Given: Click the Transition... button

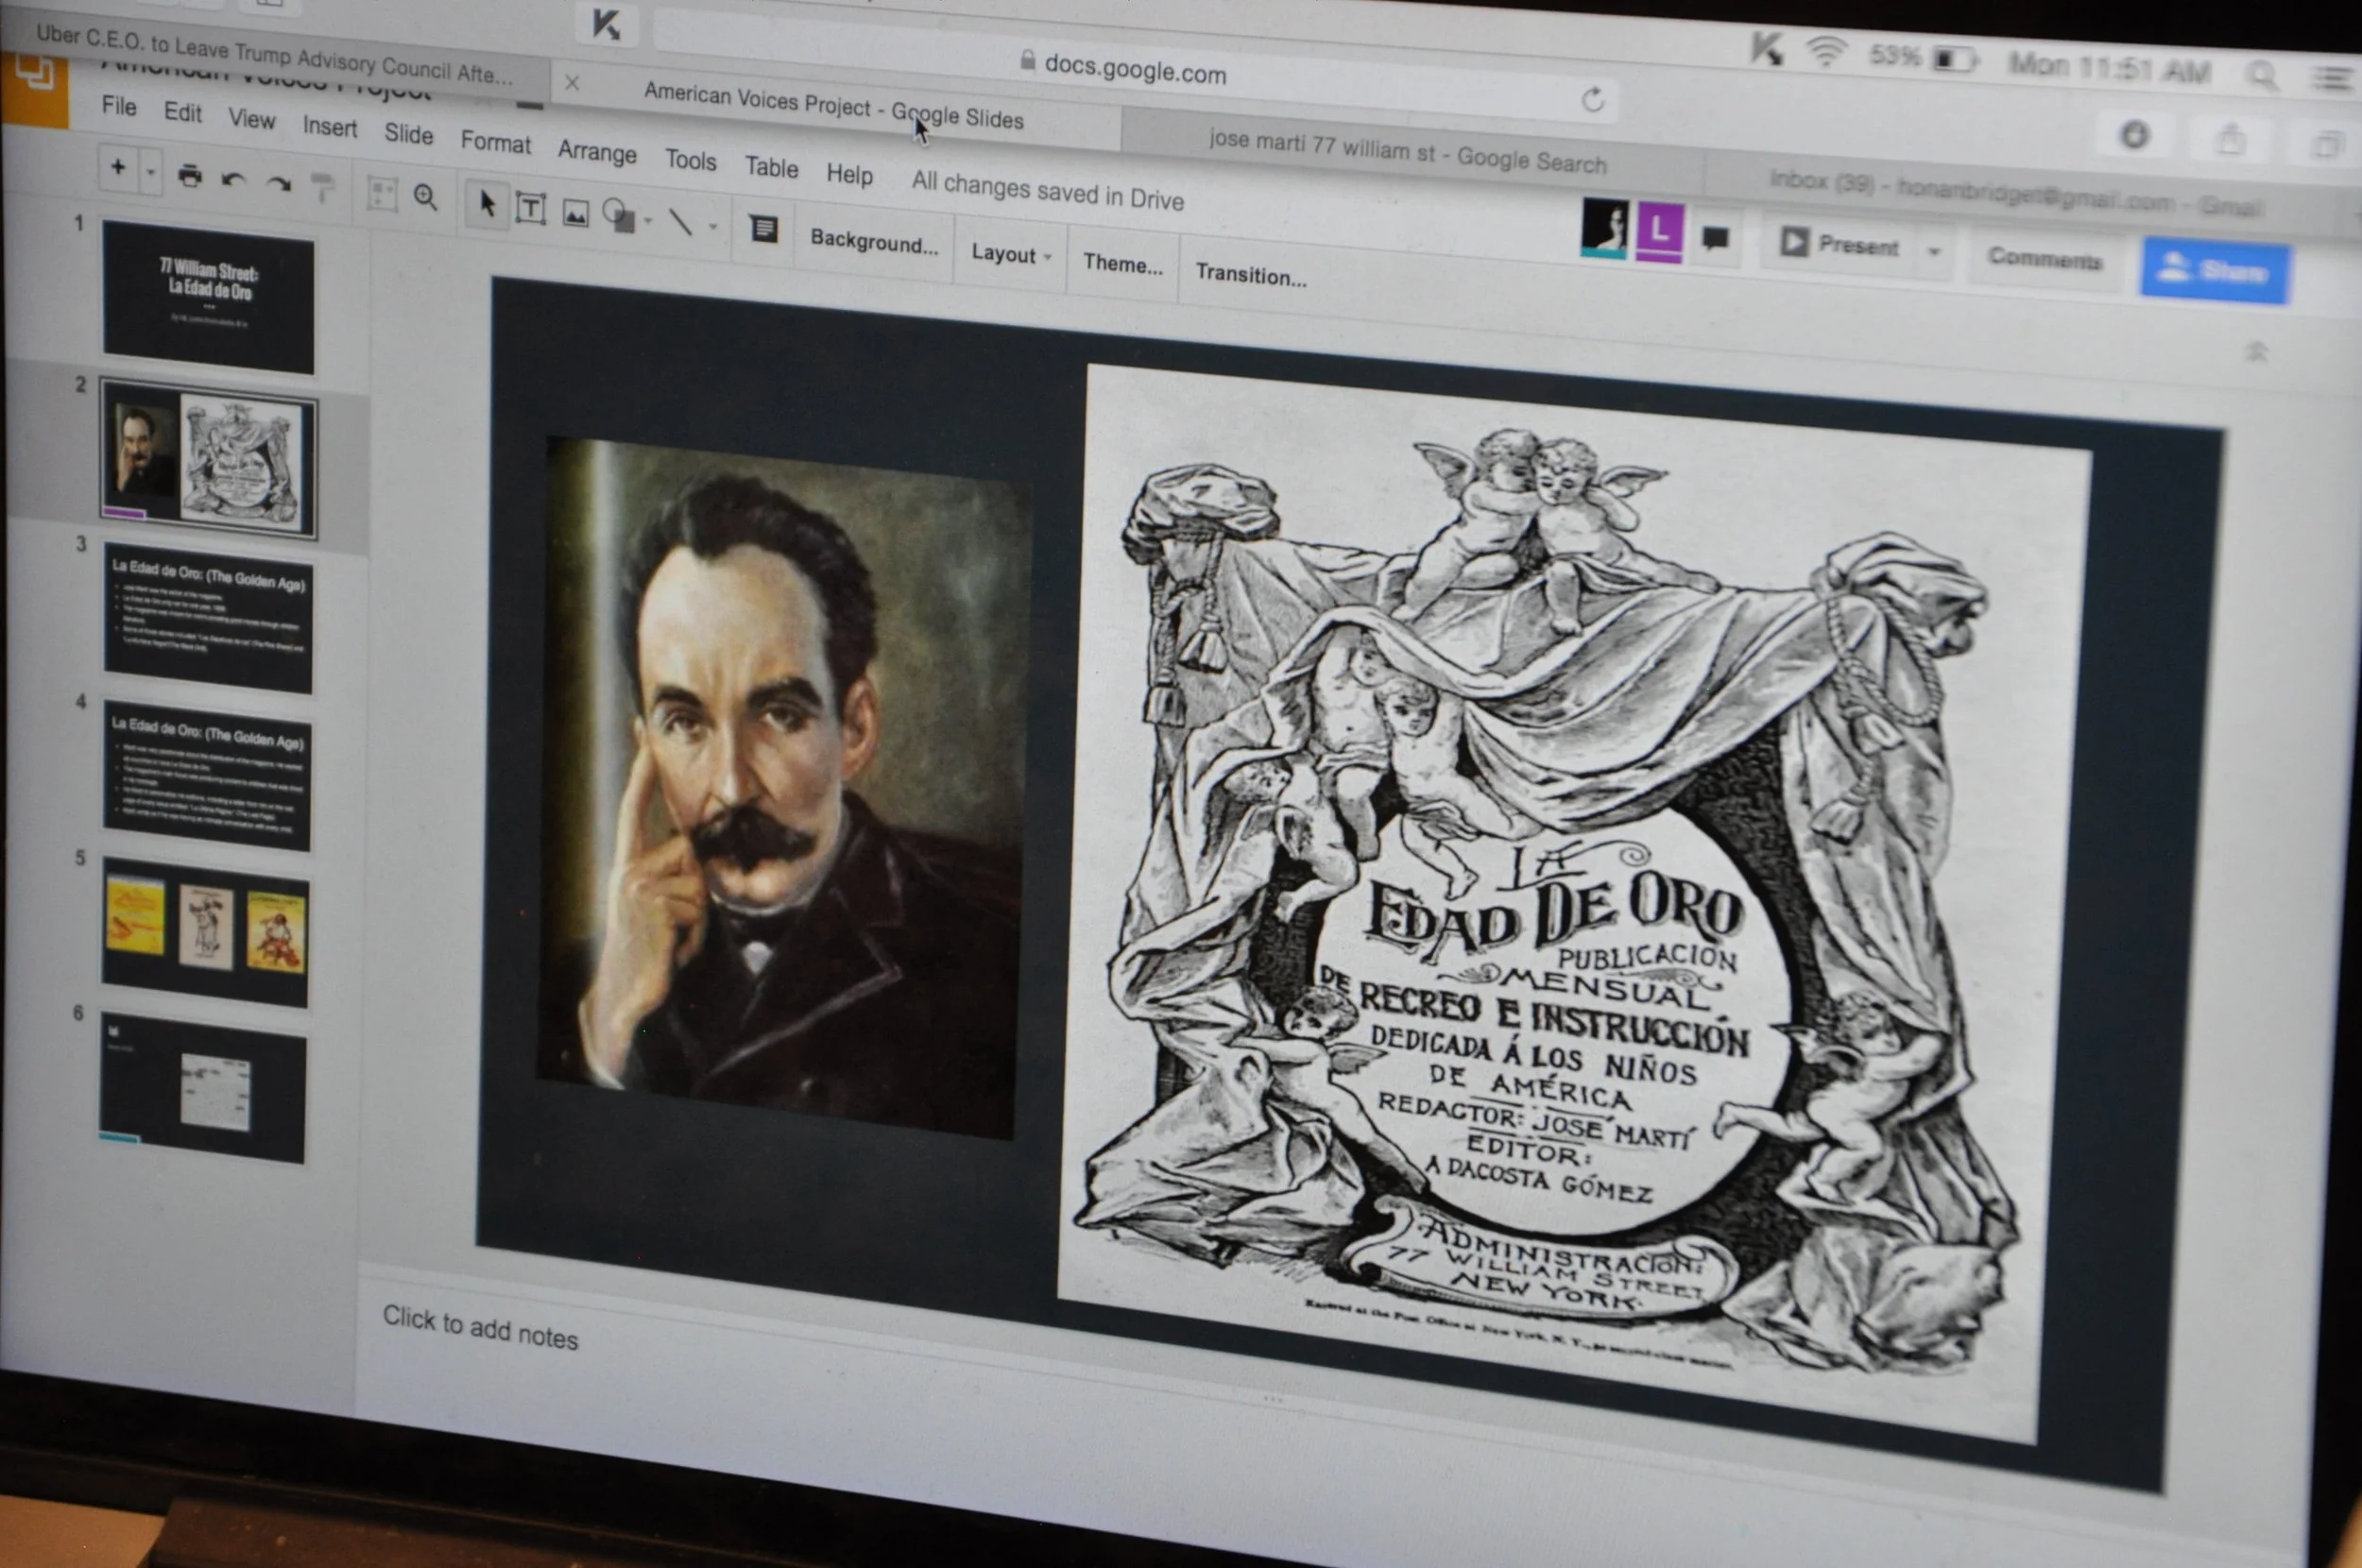Looking at the screenshot, I should pos(1250,275).
